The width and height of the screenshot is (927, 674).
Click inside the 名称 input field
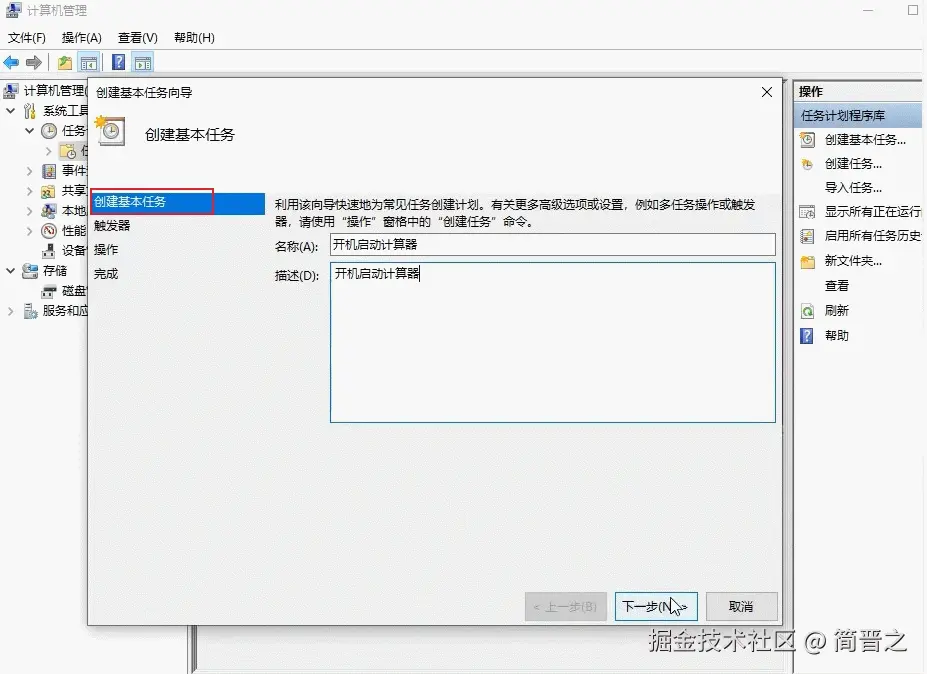pyautogui.click(x=550, y=244)
